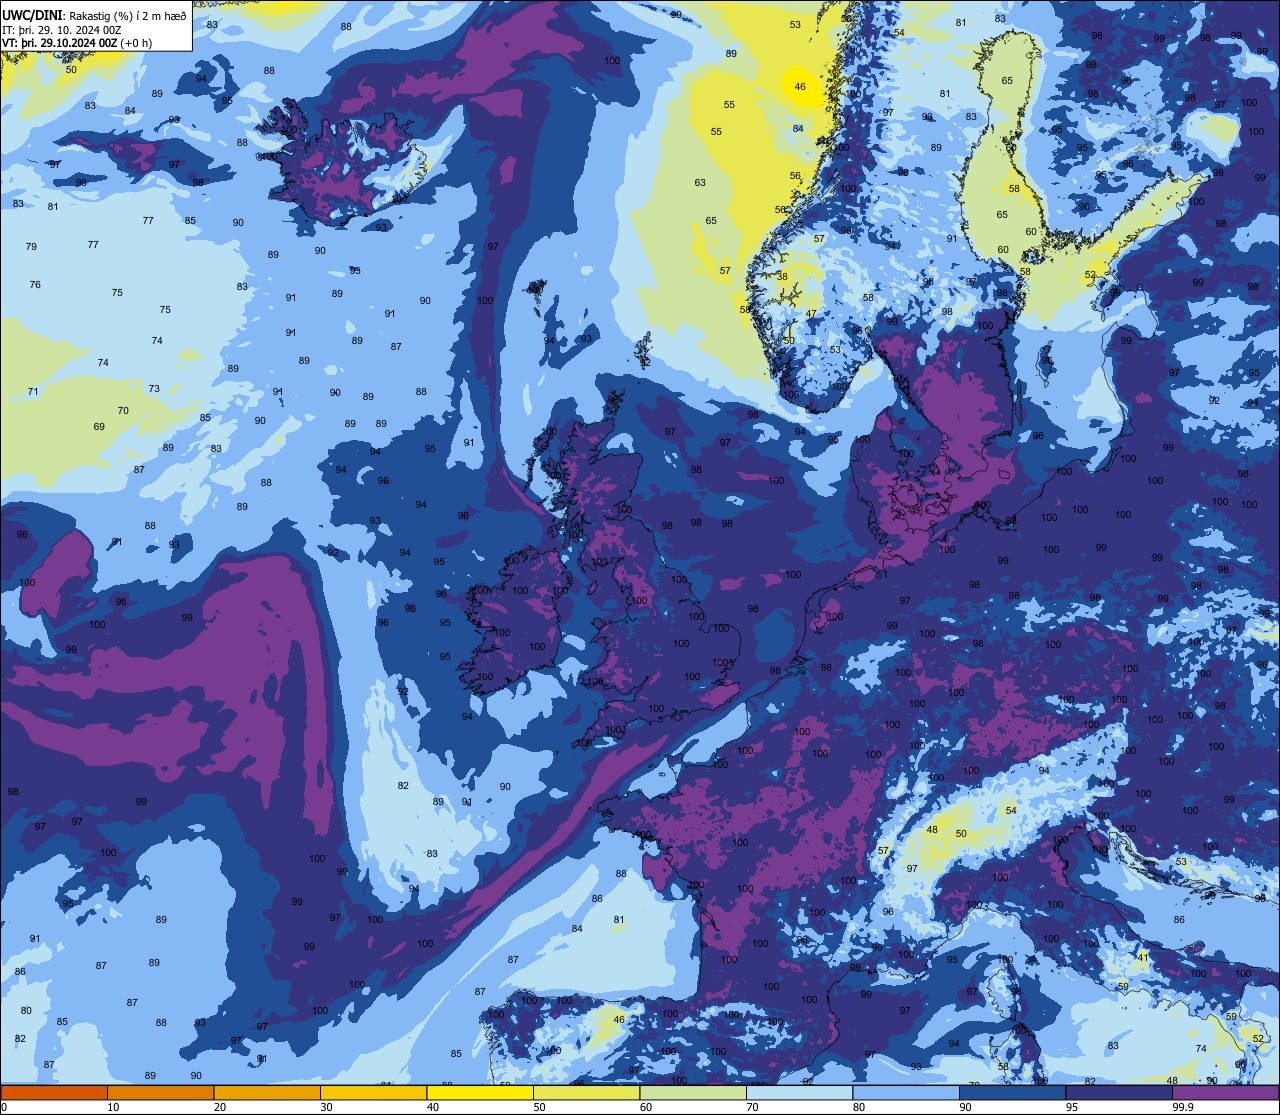
Task: Click the '76' humidity value on the map
Action: (x=35, y=284)
